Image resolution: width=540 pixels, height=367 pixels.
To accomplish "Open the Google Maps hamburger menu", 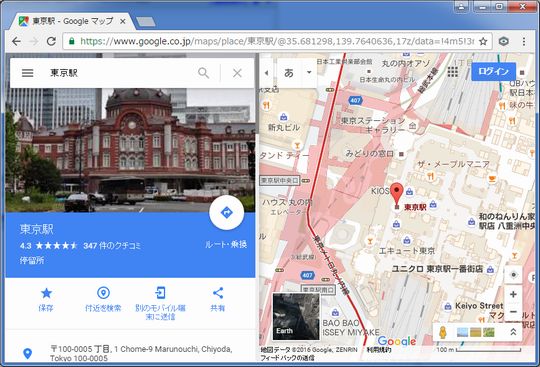I will click(x=28, y=73).
